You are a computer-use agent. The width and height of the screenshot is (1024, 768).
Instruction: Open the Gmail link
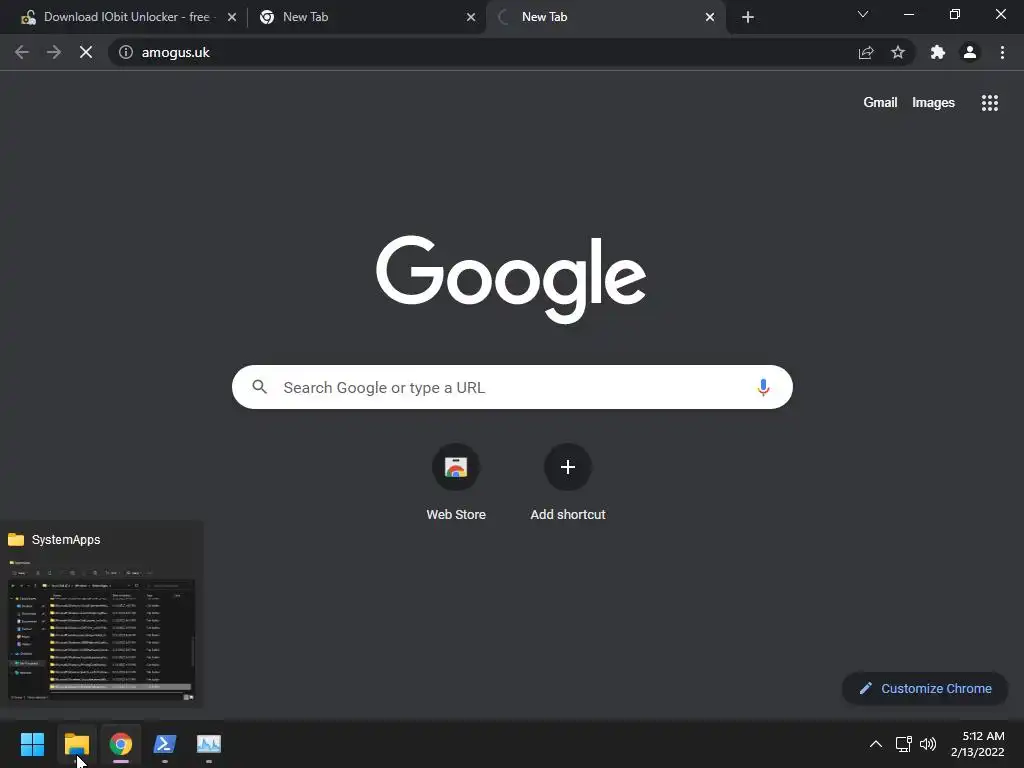[x=880, y=103]
